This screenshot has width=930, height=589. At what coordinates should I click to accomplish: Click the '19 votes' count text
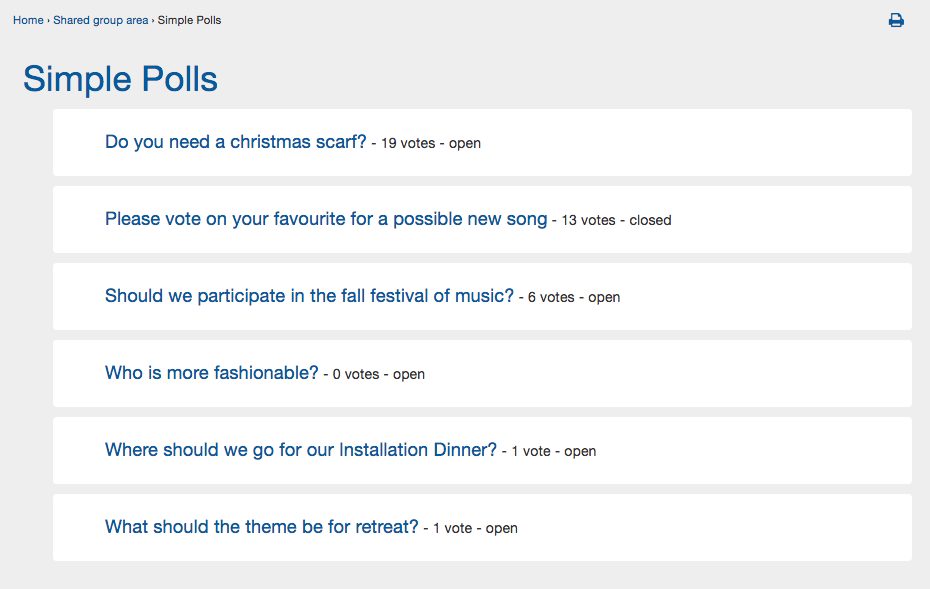(x=408, y=144)
